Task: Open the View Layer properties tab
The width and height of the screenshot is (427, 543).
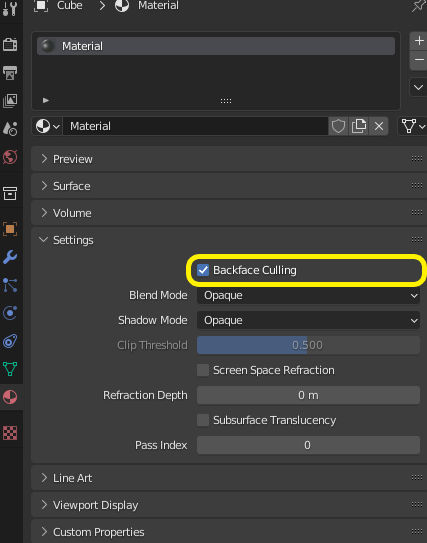Action: [x=10, y=101]
